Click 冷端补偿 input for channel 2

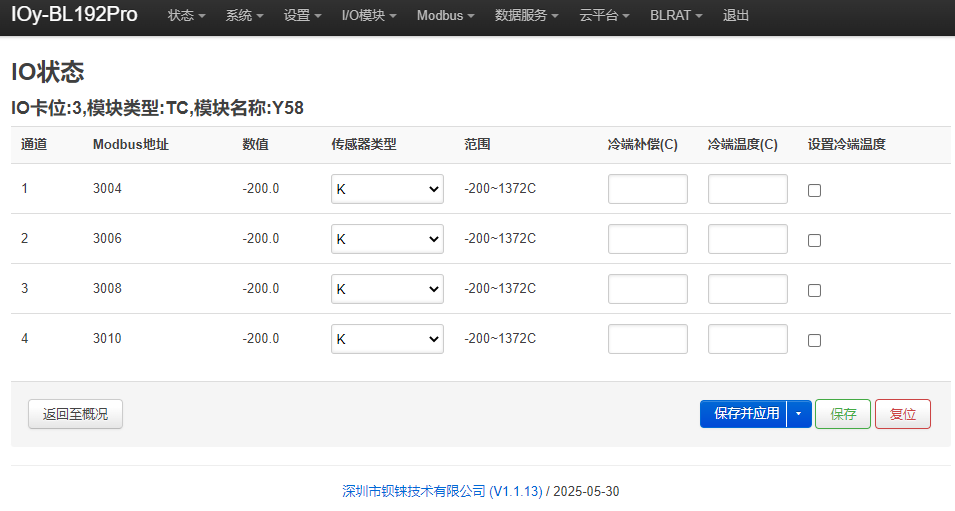[x=648, y=239]
